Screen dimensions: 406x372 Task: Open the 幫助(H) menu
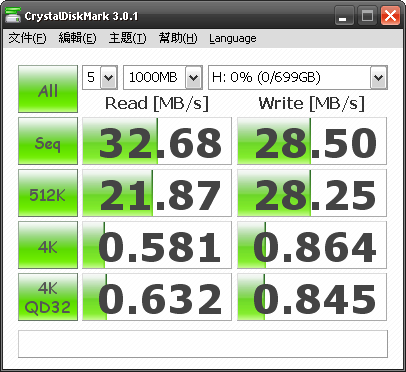178,38
